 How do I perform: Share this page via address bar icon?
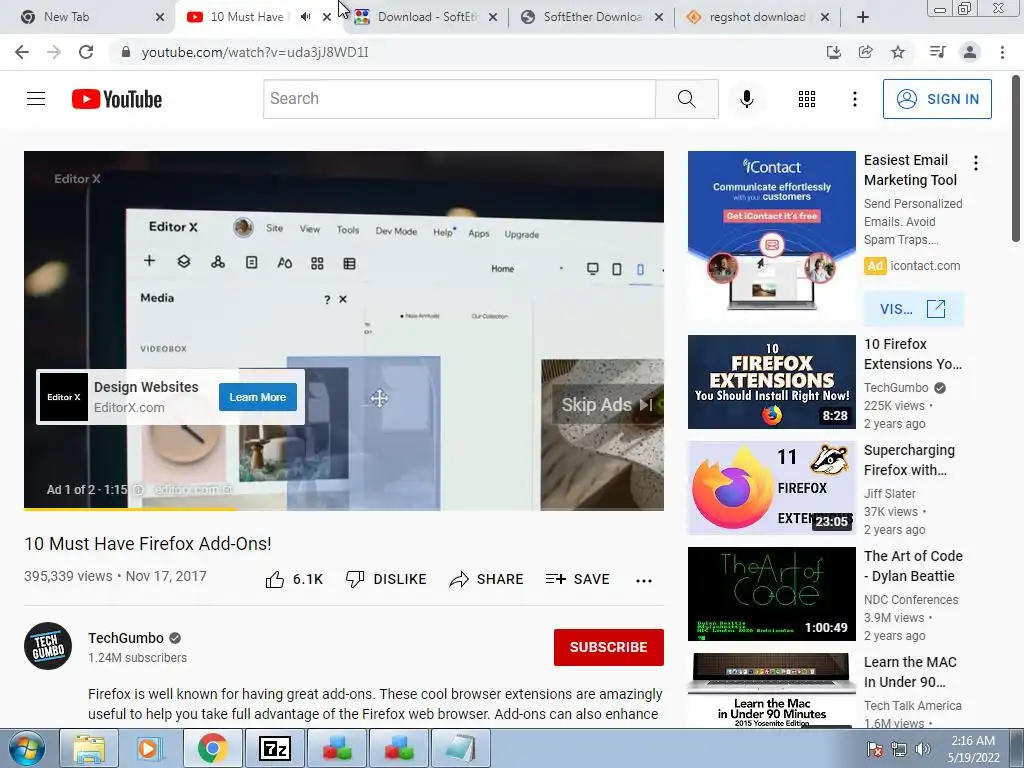pyautogui.click(x=866, y=52)
